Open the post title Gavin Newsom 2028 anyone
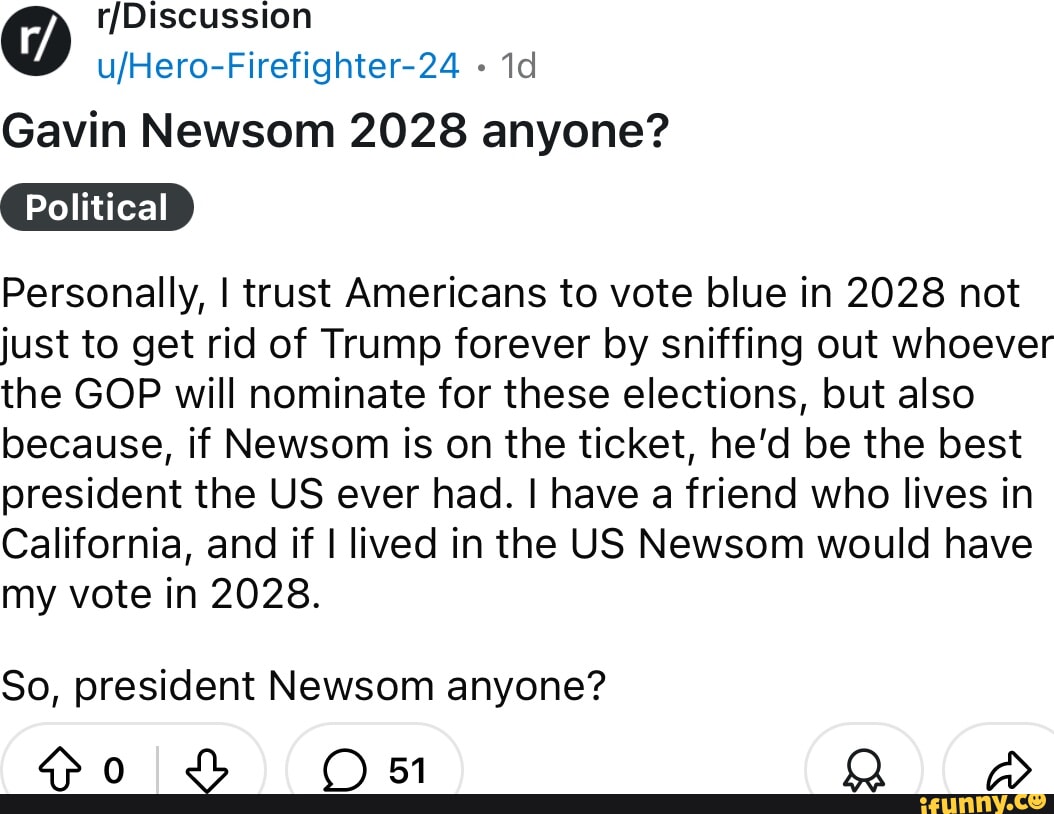Screen dimensions: 1054x814 [335, 130]
